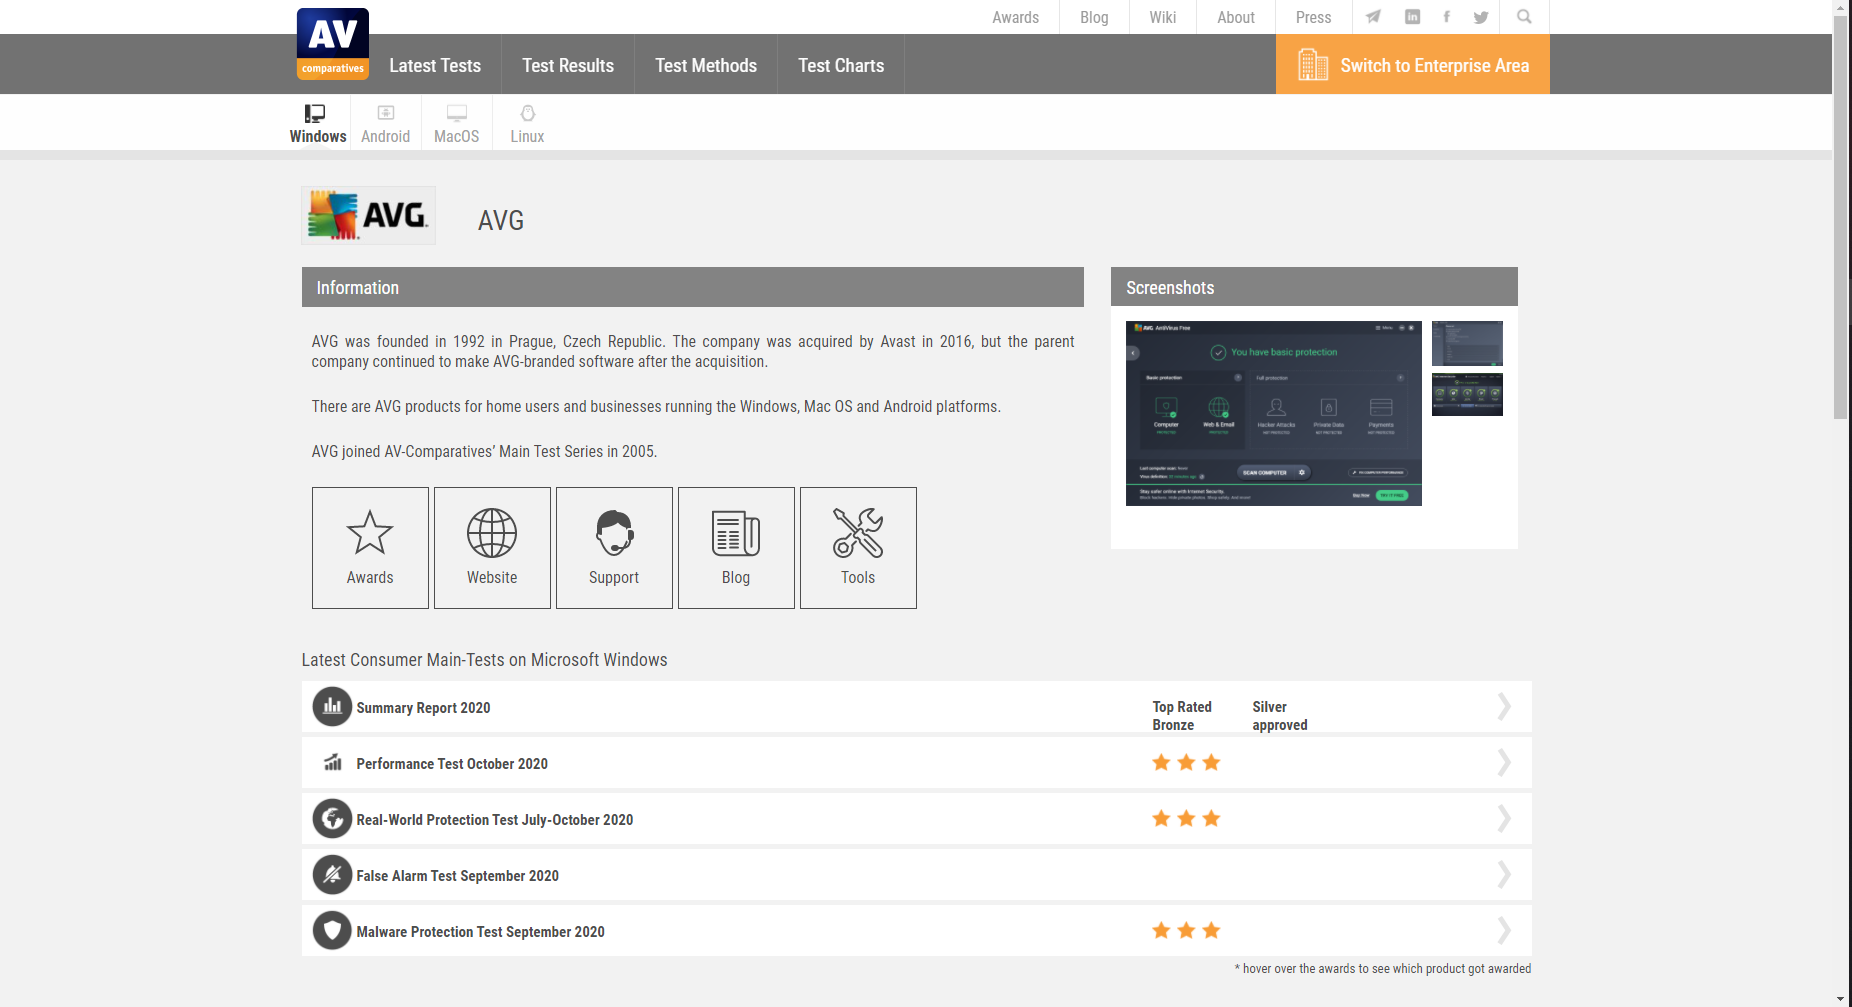
Task: Click the Screenshots section header
Action: point(1314,287)
